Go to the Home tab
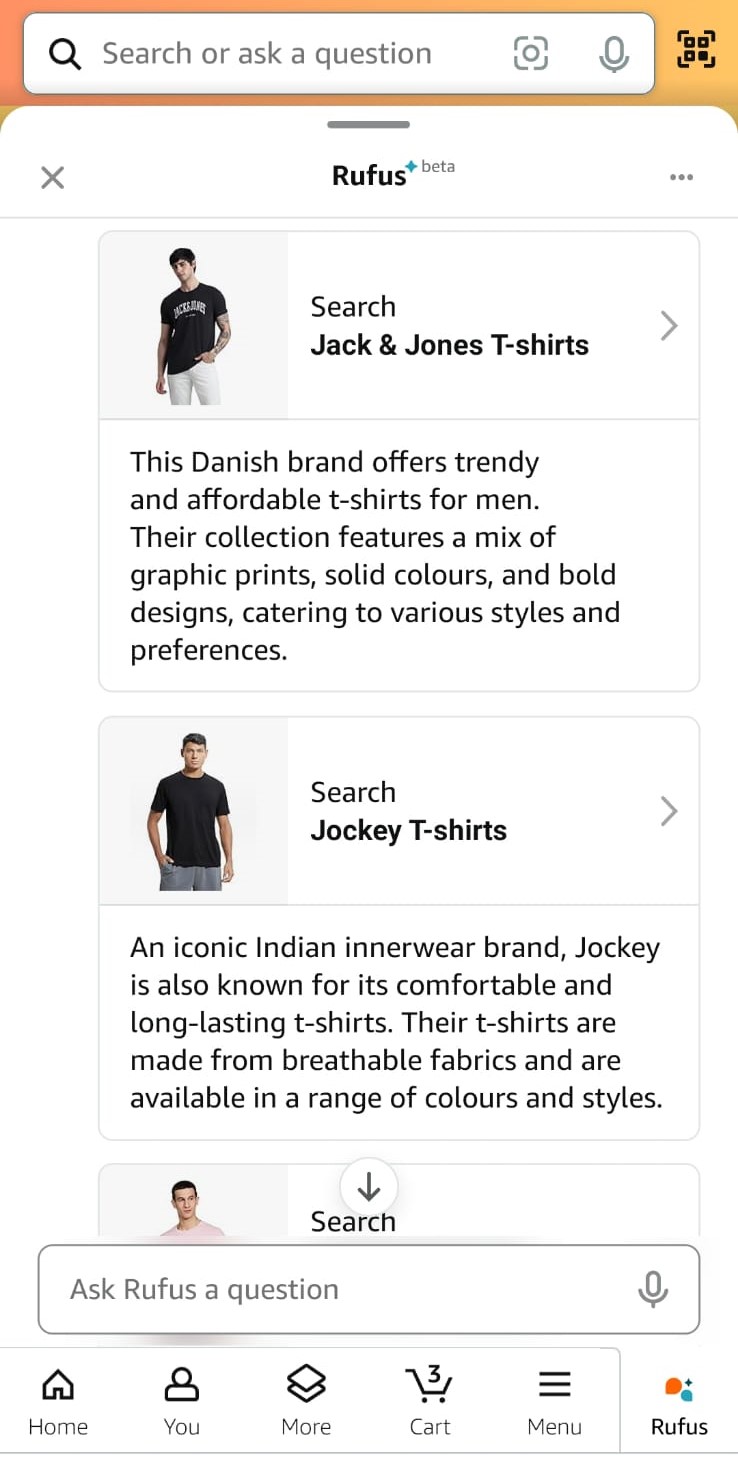Image resolution: width=738 pixels, height=1471 pixels. [58, 1400]
